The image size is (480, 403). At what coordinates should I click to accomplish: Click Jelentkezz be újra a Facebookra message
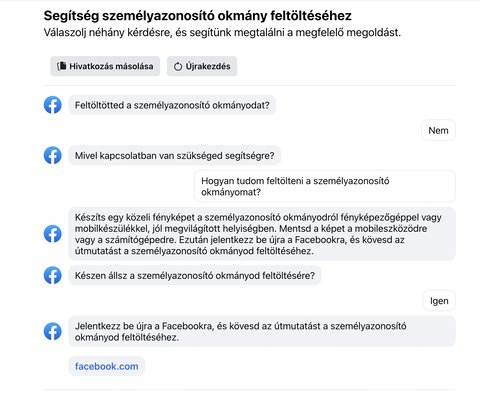tap(262, 331)
